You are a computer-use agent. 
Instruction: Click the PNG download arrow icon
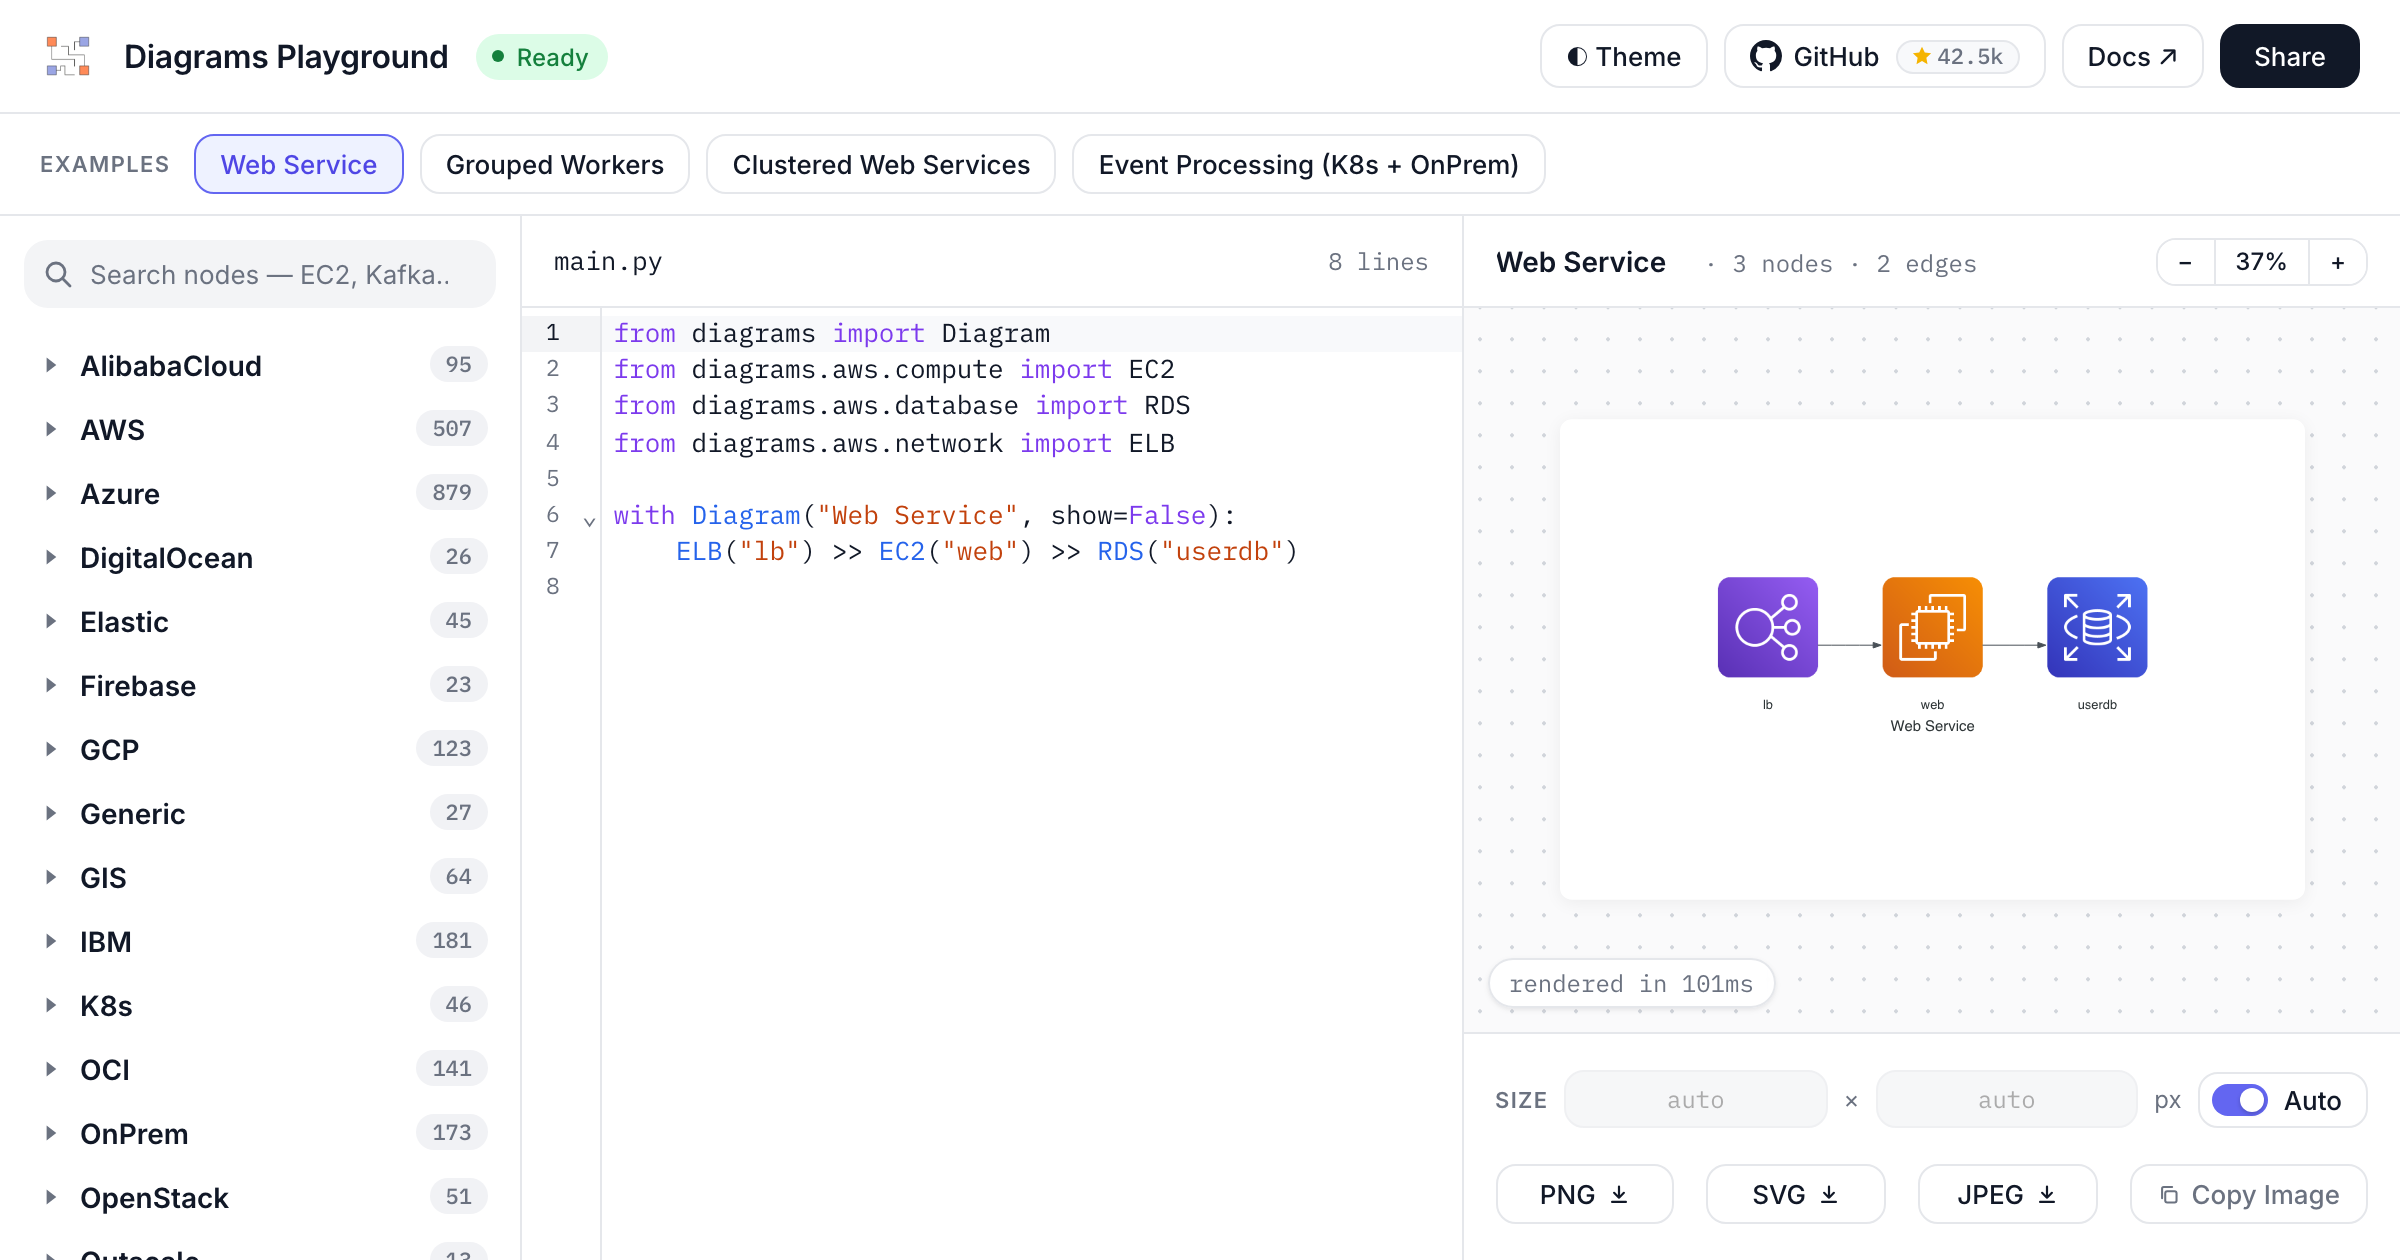coord(1619,1195)
